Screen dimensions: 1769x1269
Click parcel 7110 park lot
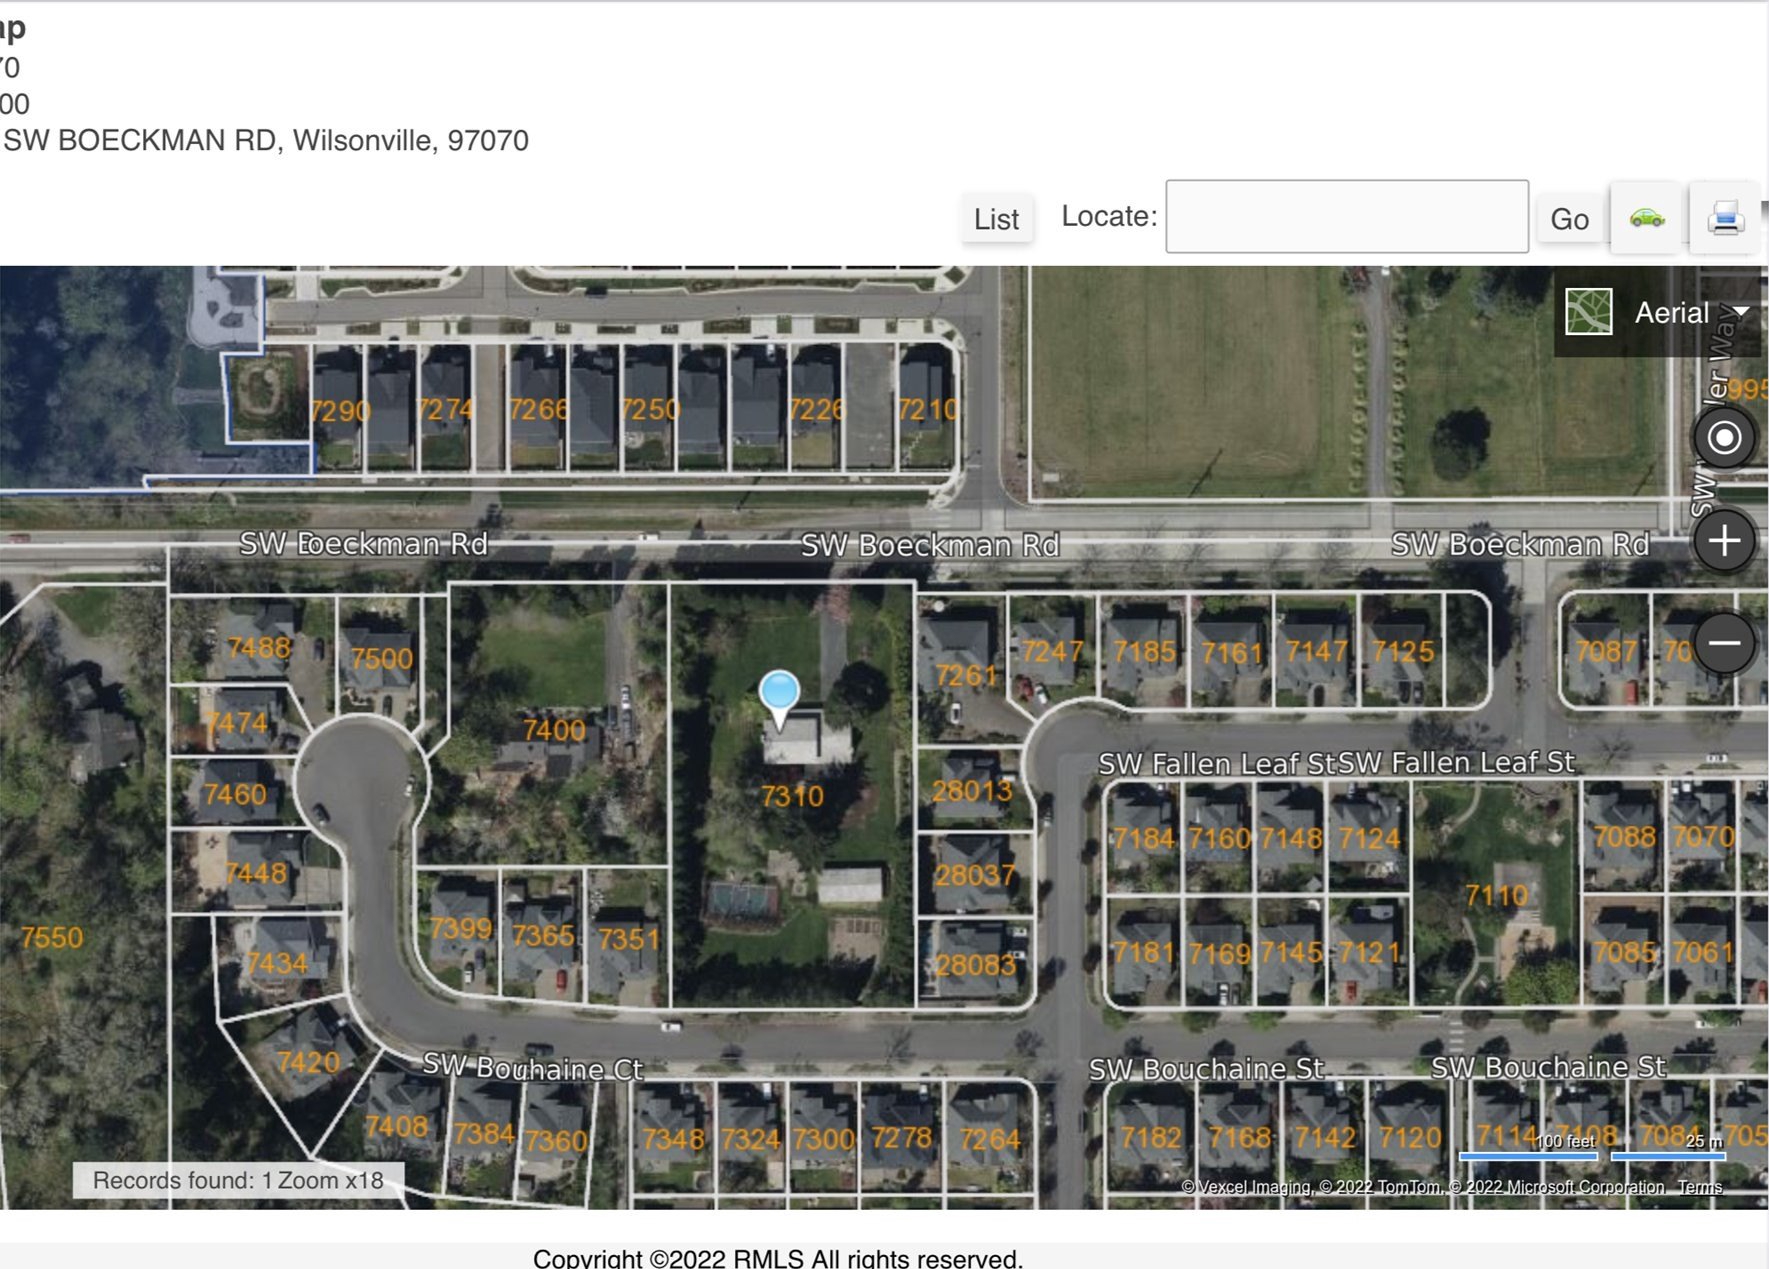(x=1496, y=895)
